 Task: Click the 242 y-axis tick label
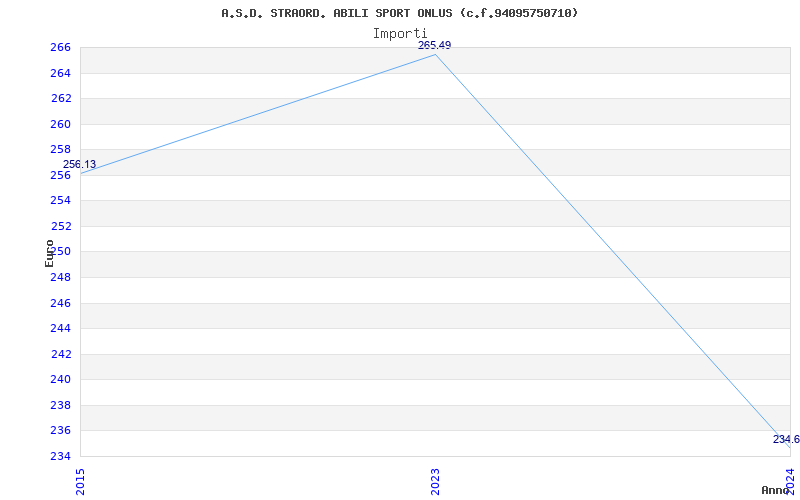click(x=60, y=355)
